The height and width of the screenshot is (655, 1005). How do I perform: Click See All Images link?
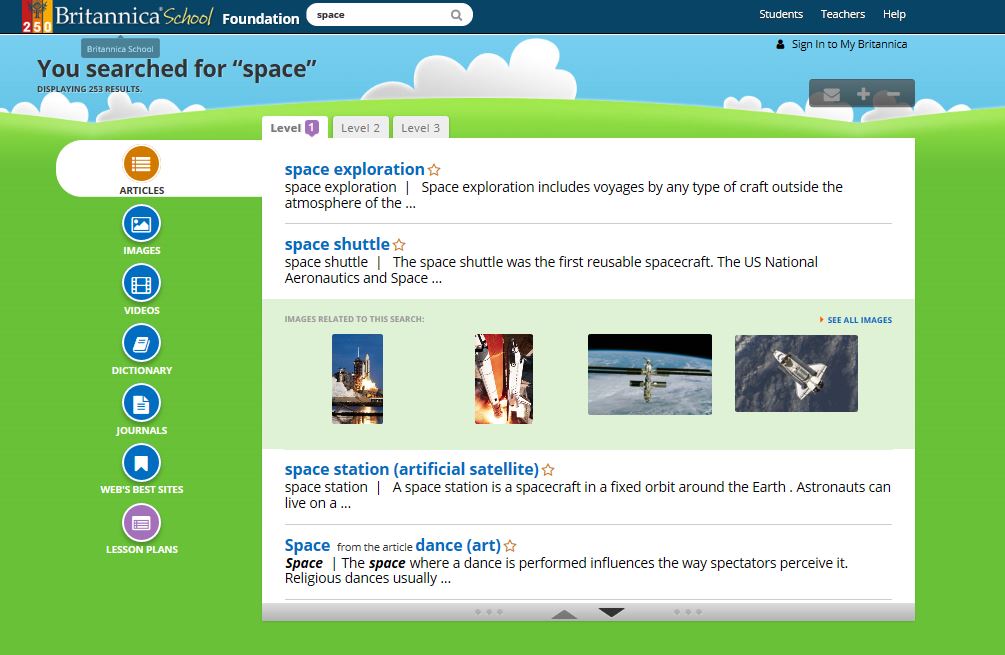pyautogui.click(x=859, y=320)
